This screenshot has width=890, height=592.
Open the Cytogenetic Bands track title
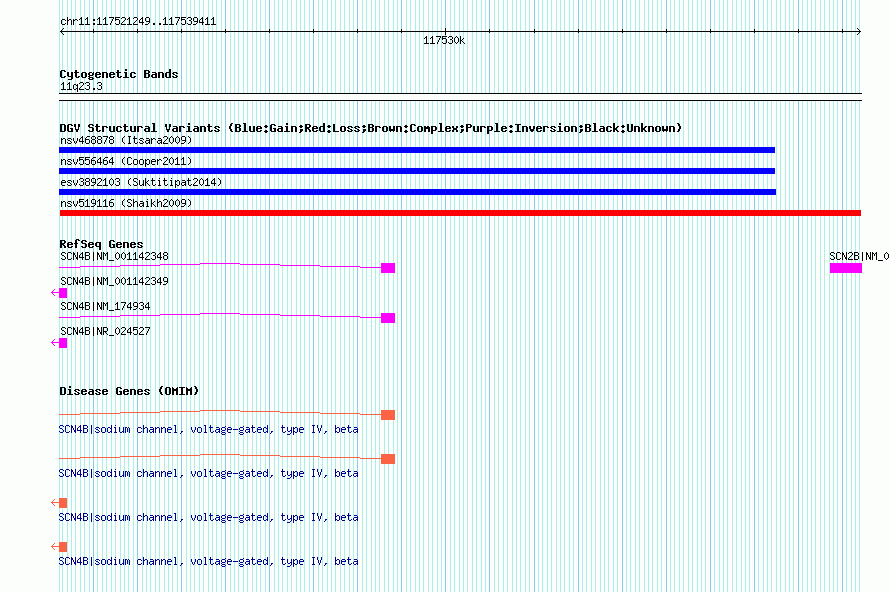(x=119, y=74)
